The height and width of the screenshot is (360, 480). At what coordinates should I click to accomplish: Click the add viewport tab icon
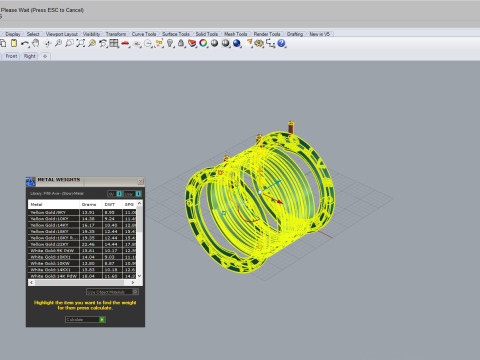(45, 56)
